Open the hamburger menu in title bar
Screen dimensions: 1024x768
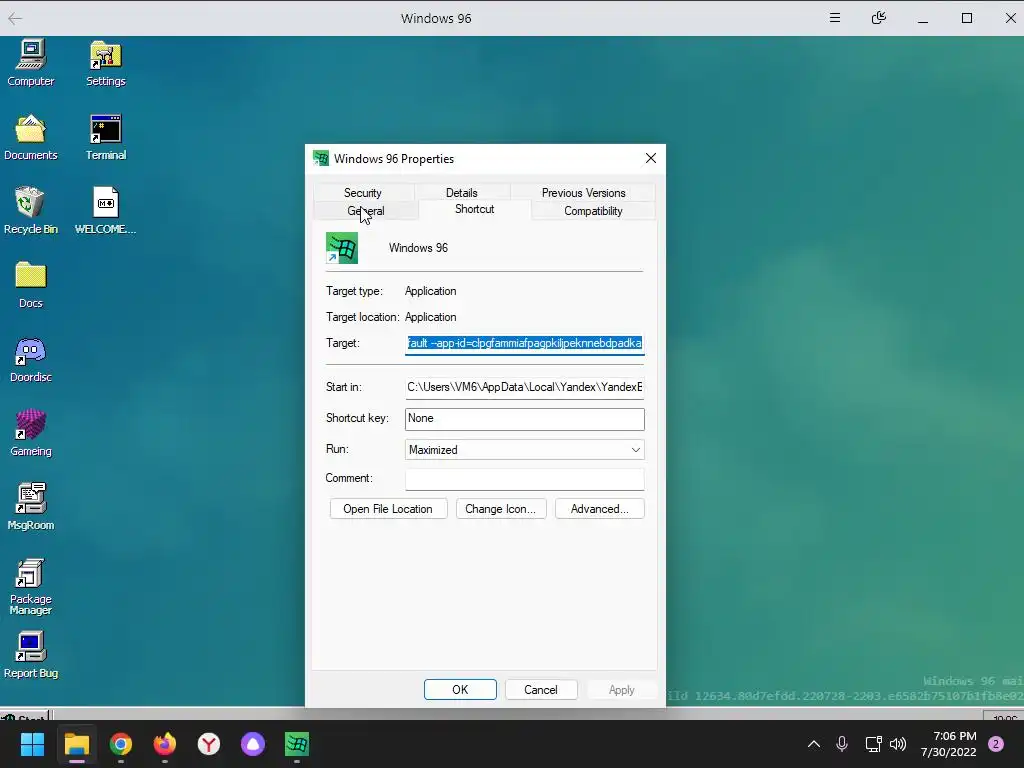[x=835, y=18]
